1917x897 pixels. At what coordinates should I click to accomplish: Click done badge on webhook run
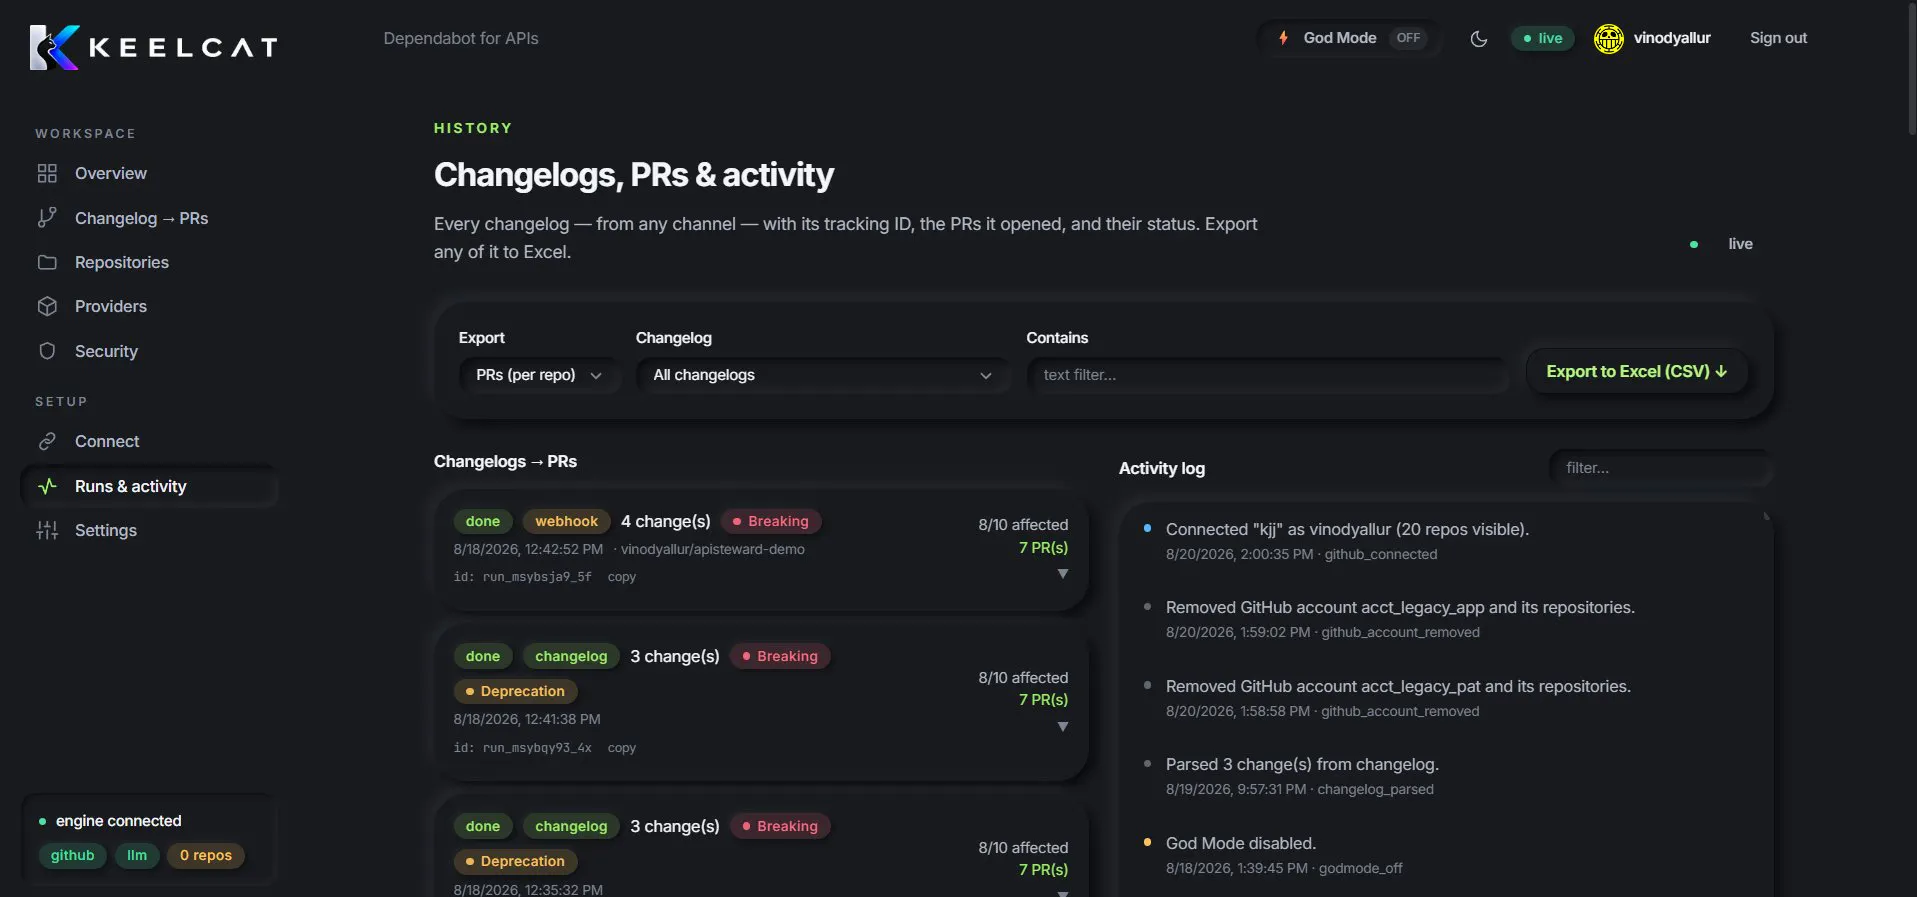coord(483,521)
